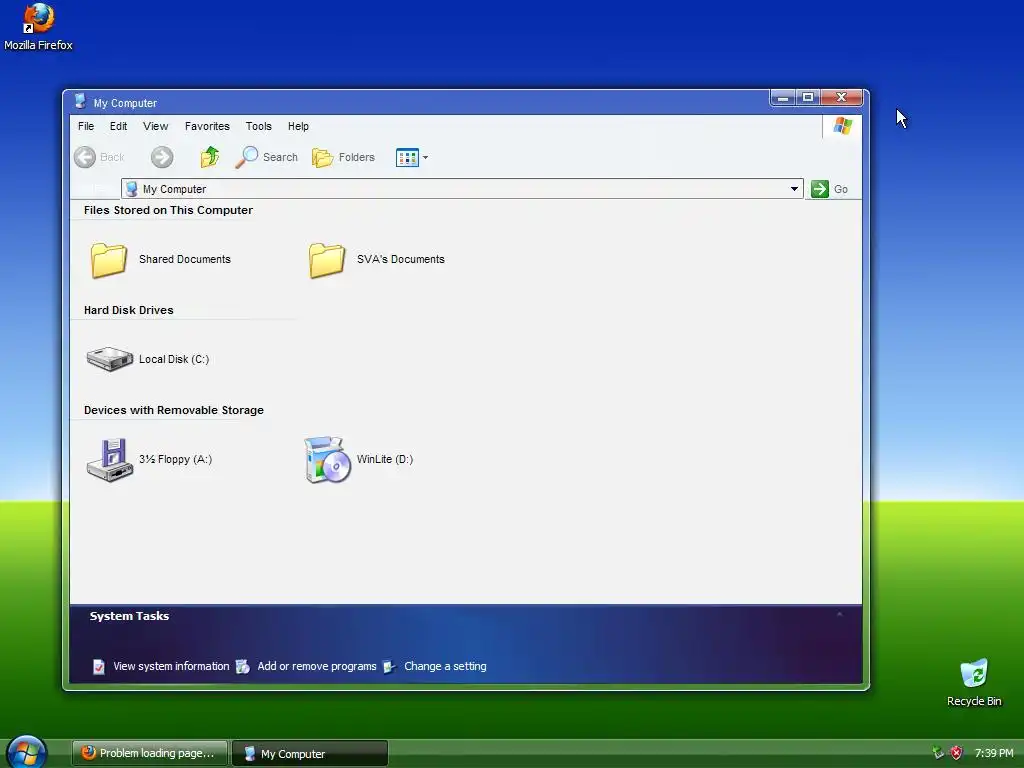
Task: Click the WinLite (D:) label
Action: tap(385, 459)
